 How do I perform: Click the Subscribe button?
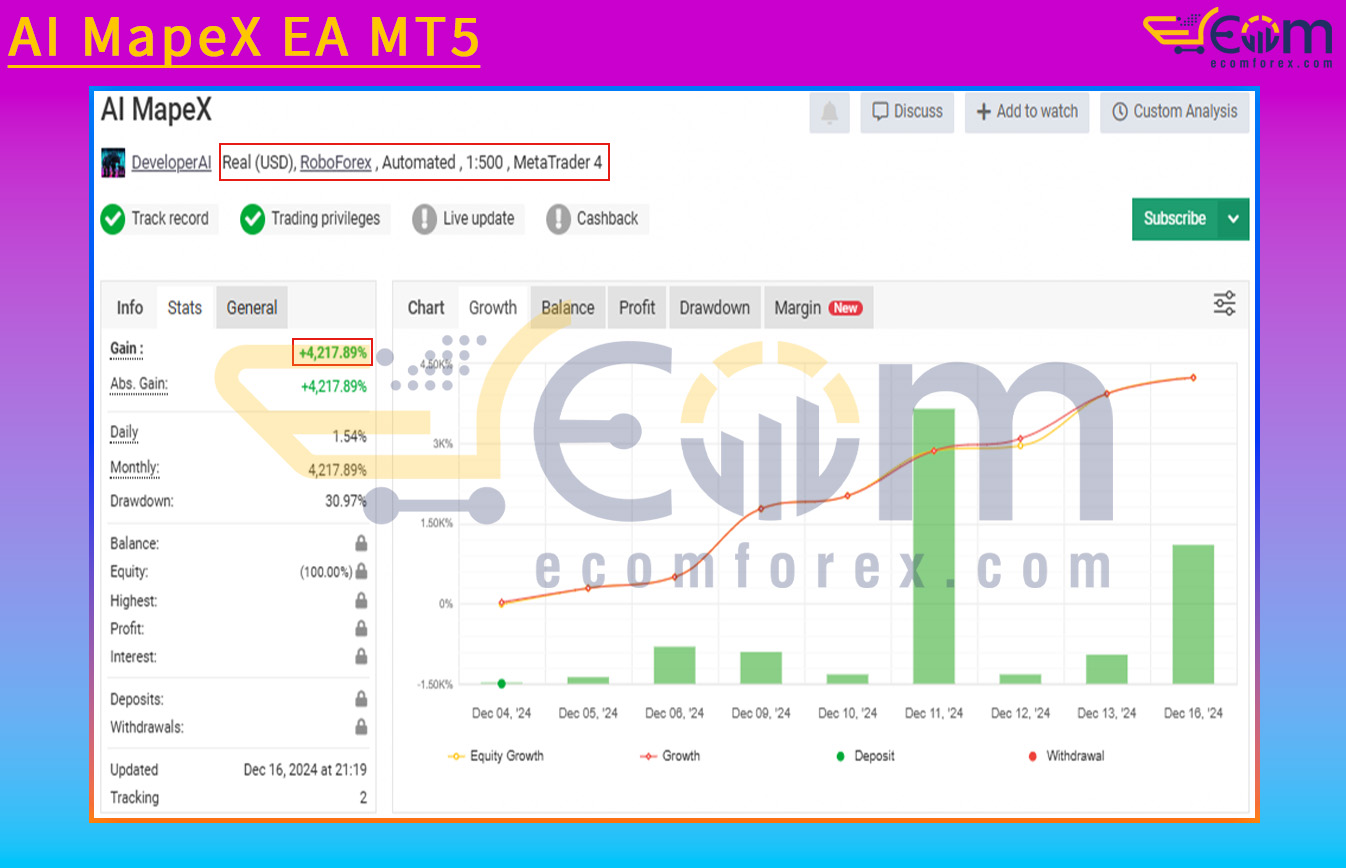tap(1175, 218)
